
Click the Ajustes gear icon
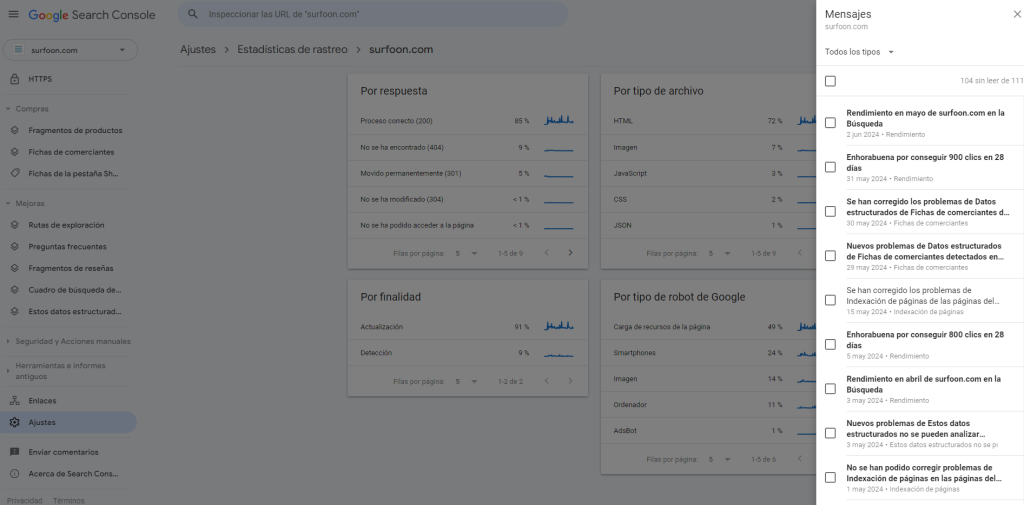14,422
